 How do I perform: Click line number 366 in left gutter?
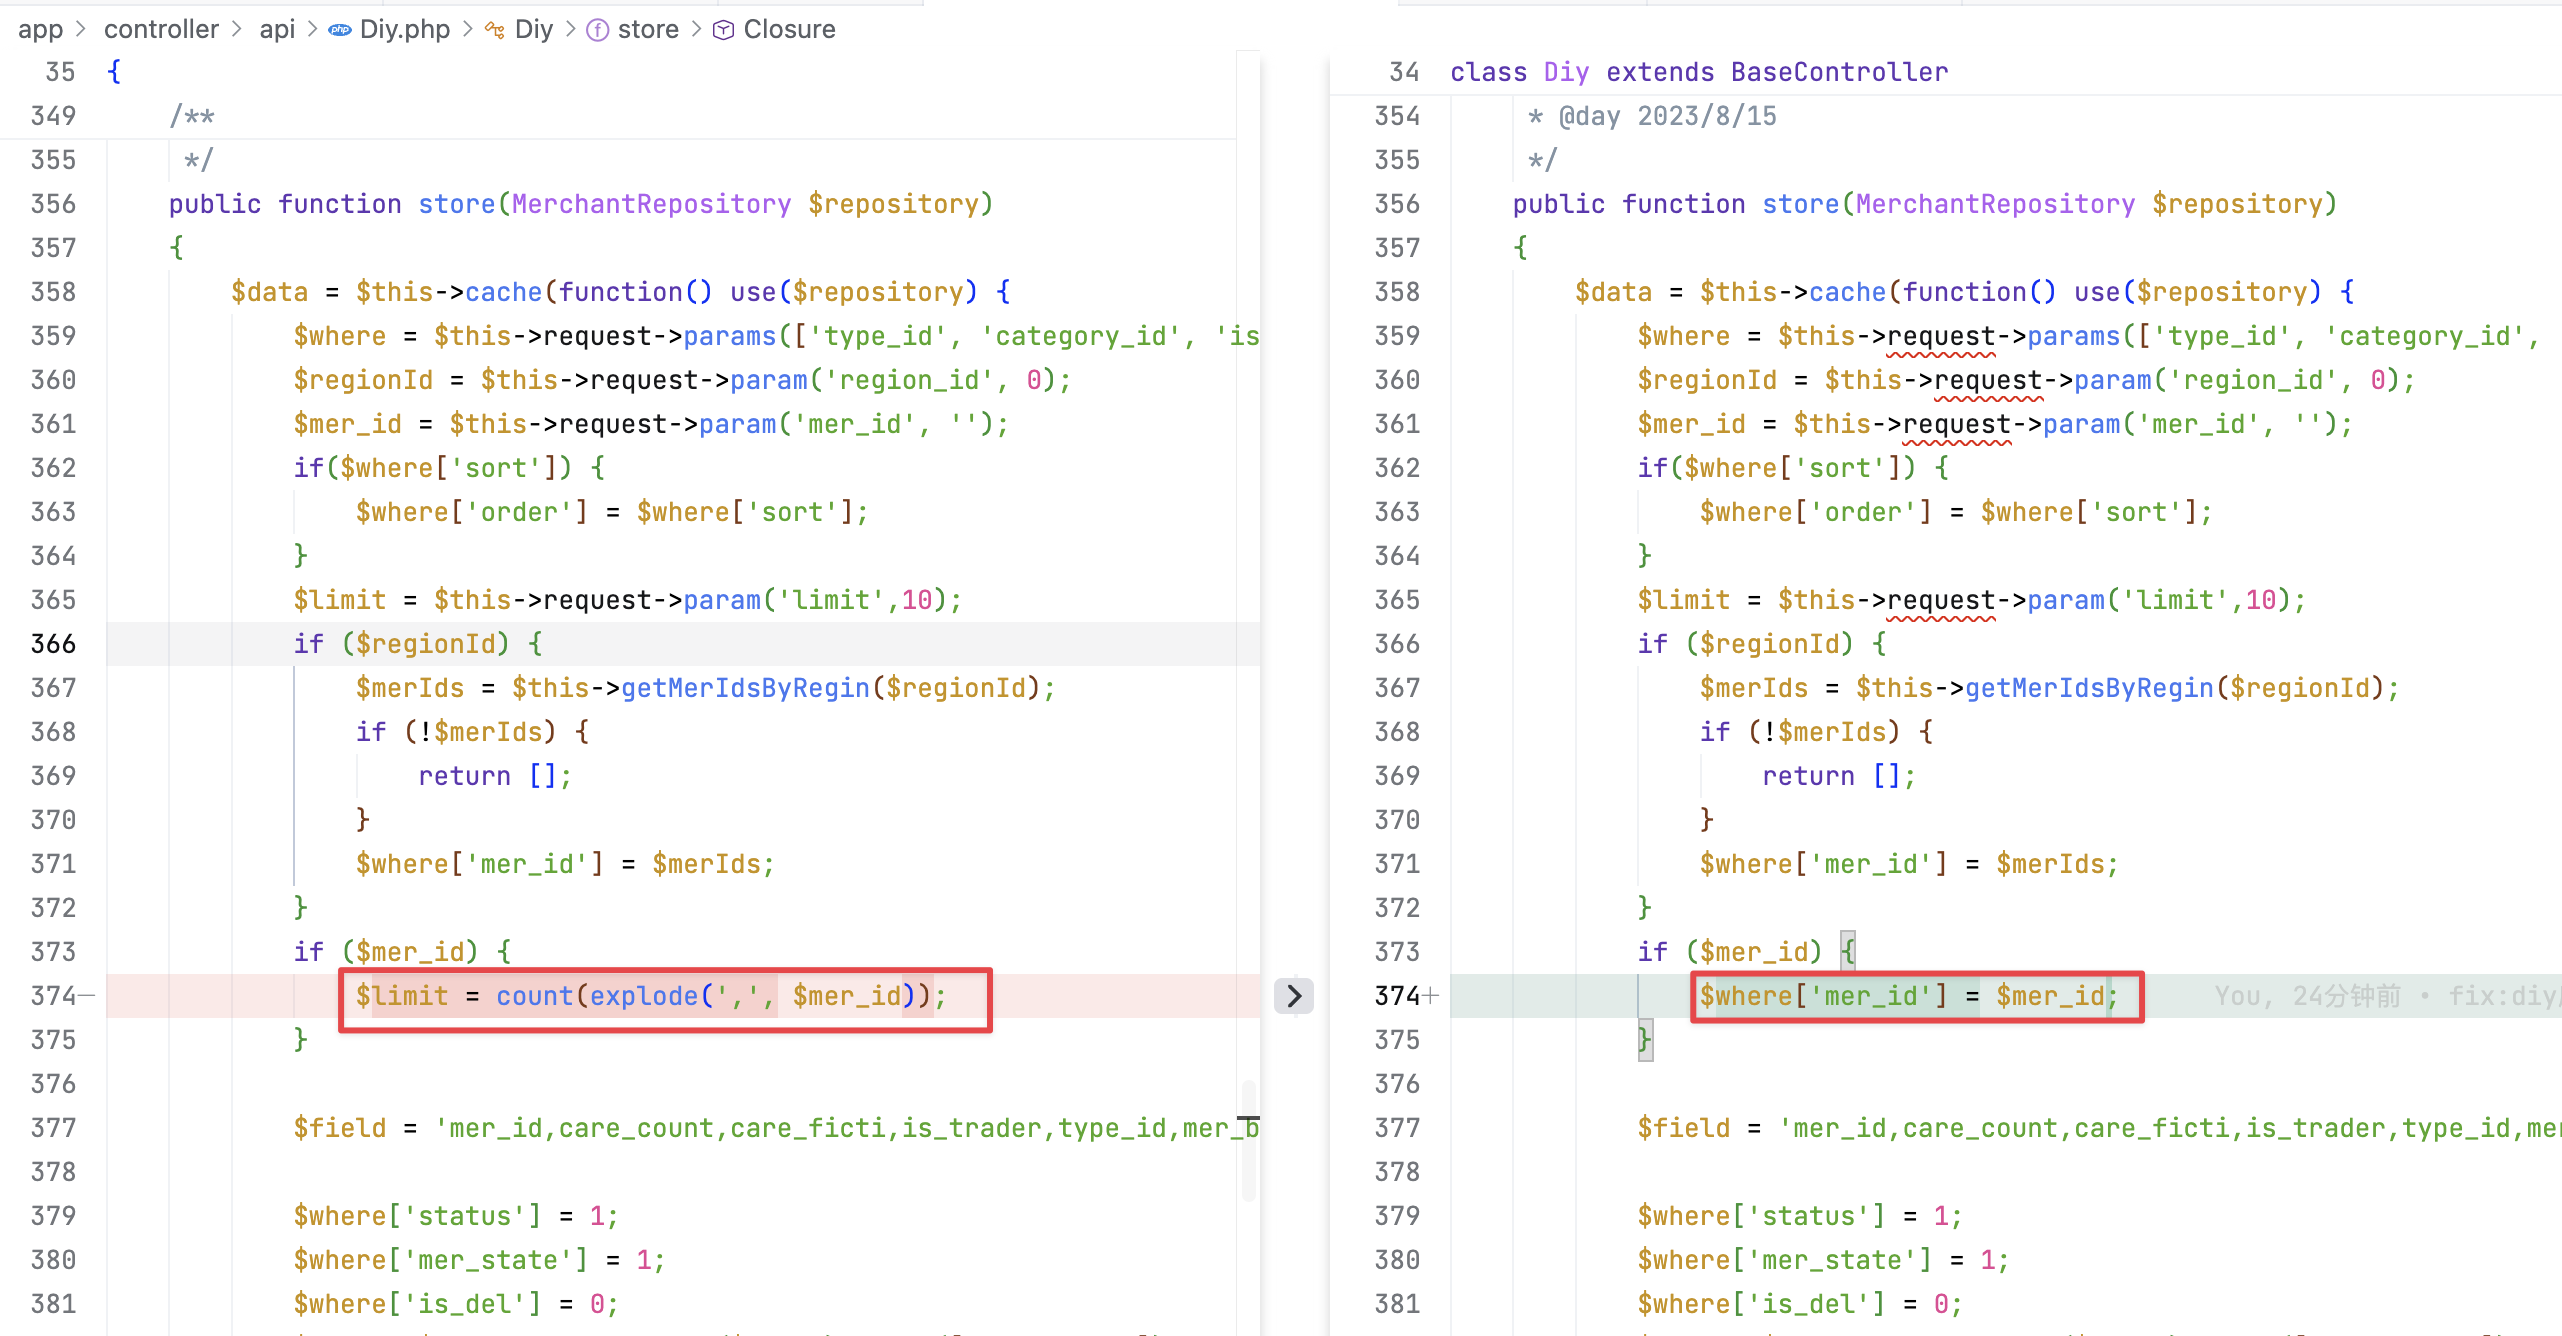pyautogui.click(x=54, y=644)
